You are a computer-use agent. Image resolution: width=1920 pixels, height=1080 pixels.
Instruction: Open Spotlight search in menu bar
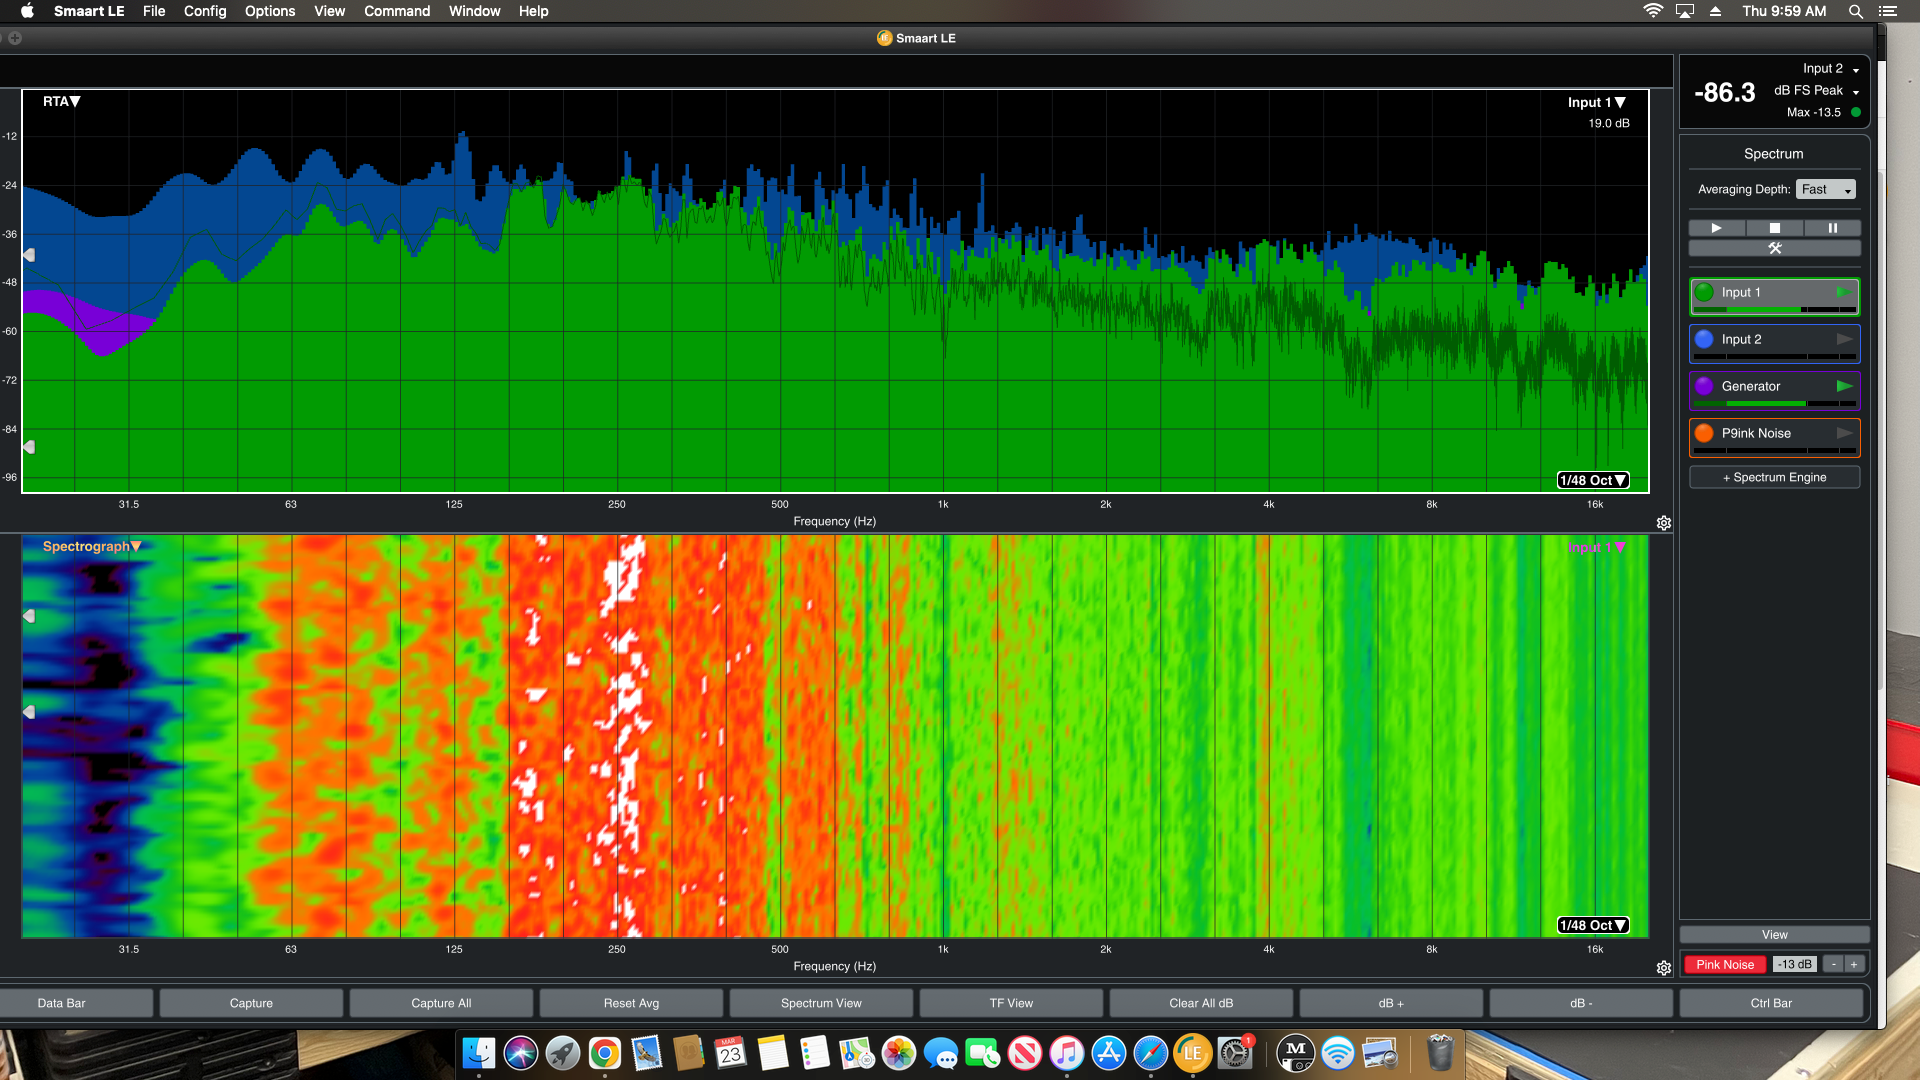pyautogui.click(x=1855, y=11)
